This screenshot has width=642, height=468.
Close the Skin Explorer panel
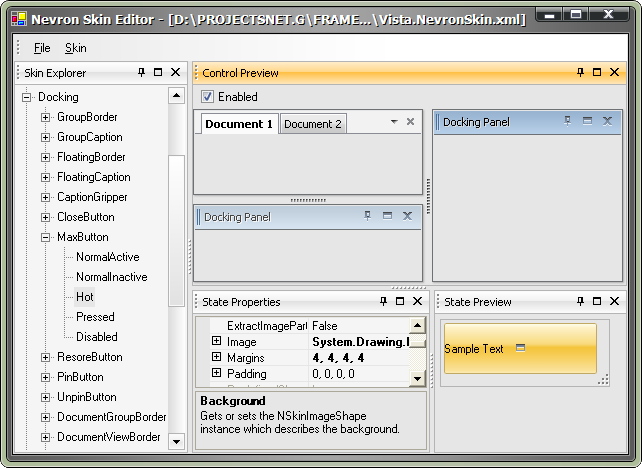(x=175, y=72)
